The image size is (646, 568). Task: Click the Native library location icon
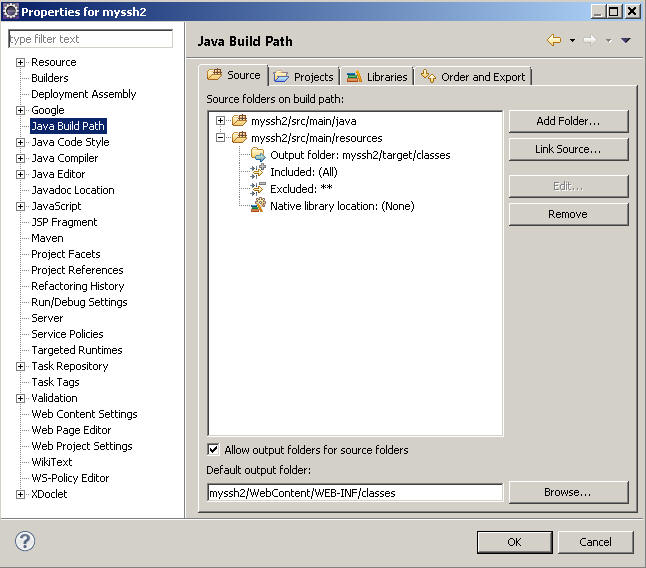[x=258, y=205]
